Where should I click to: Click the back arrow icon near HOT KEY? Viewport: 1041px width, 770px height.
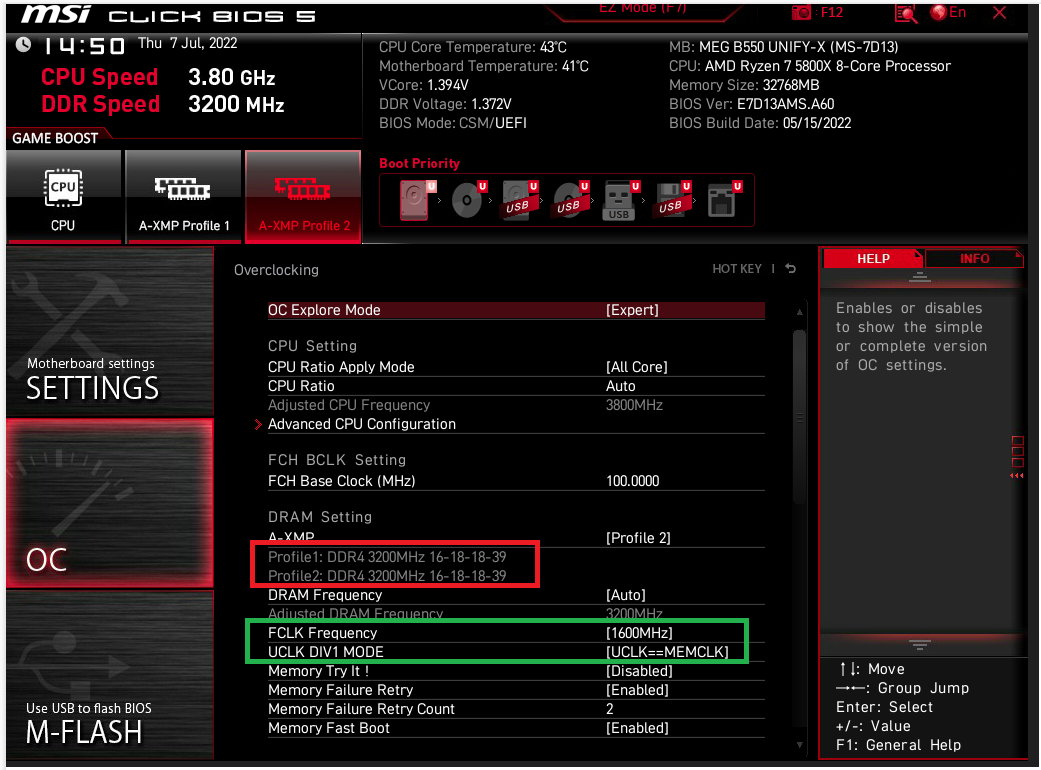point(790,268)
